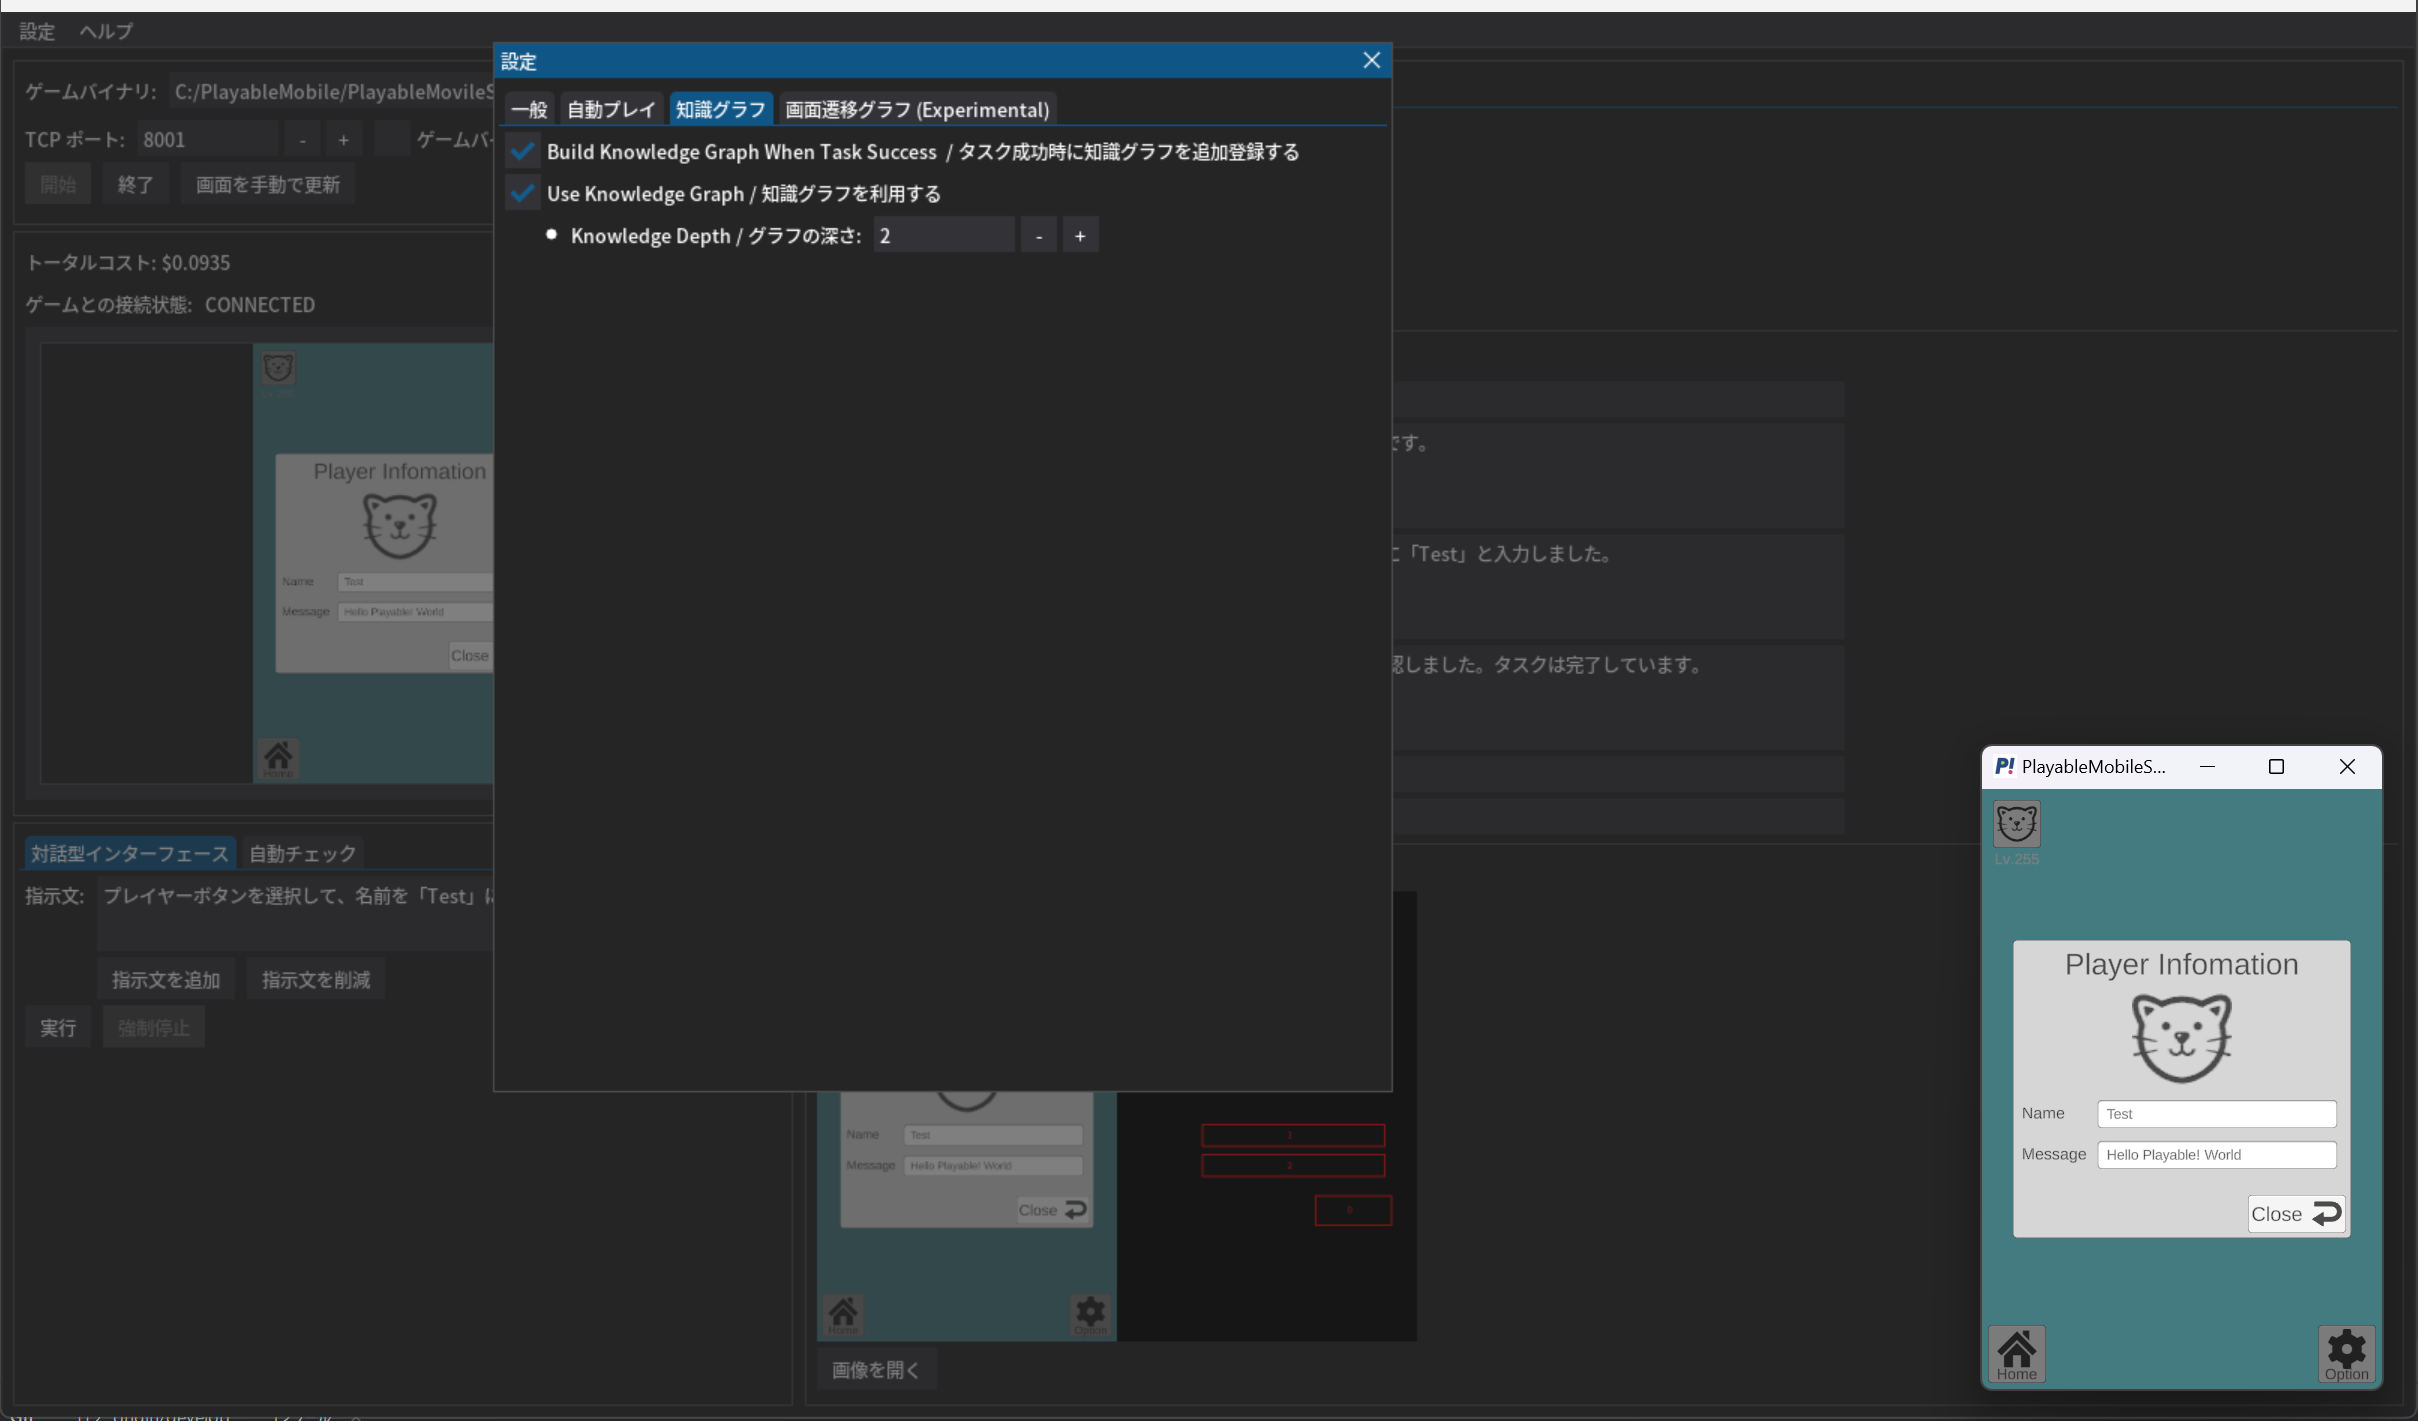Increase TCP port with the plus button
This screenshot has height=1421, width=2418.
[x=344, y=140]
